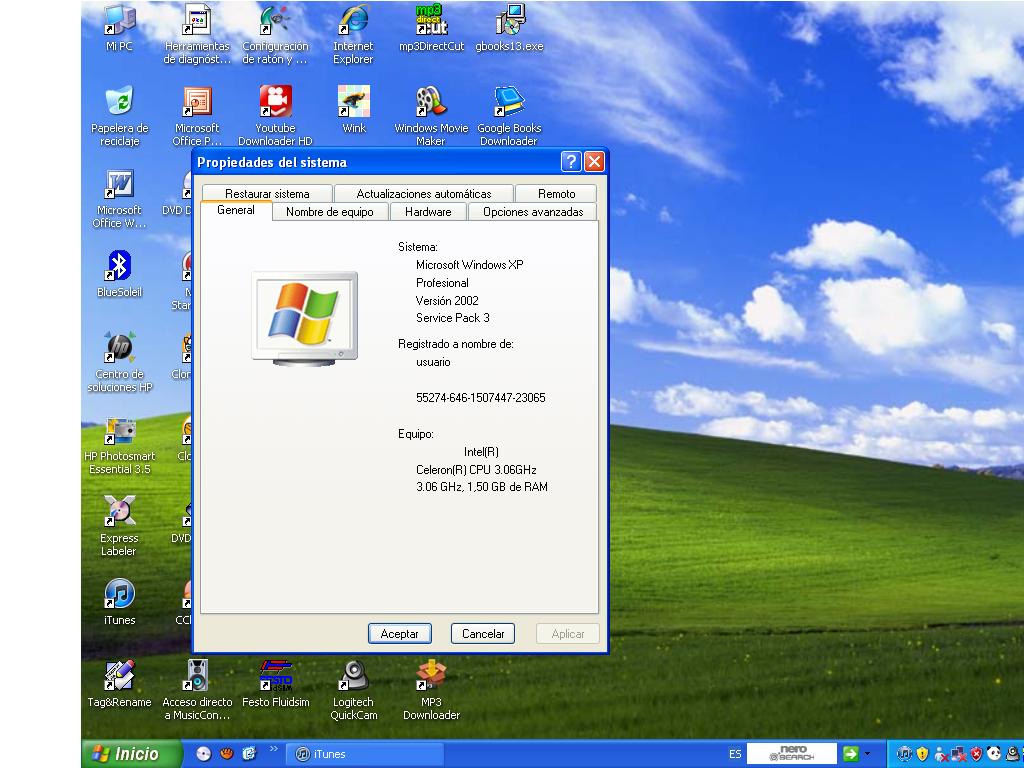The width and height of the screenshot is (1024, 768).
Task: Click the yellow security shield tray icon
Action: [x=922, y=754]
